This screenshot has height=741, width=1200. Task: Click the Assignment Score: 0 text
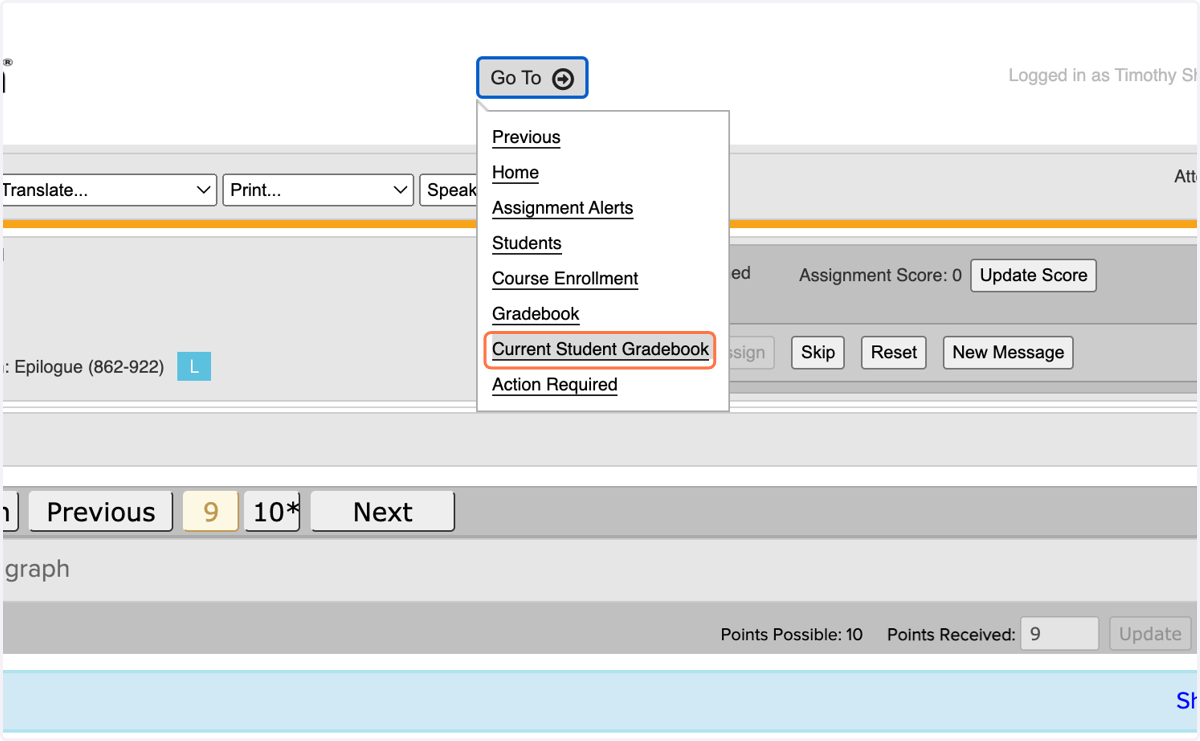pos(880,275)
